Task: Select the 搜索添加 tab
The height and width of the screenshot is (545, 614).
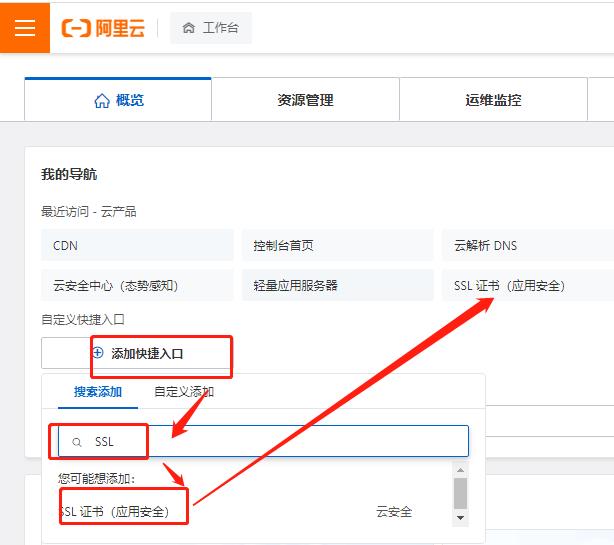Action: [98, 392]
